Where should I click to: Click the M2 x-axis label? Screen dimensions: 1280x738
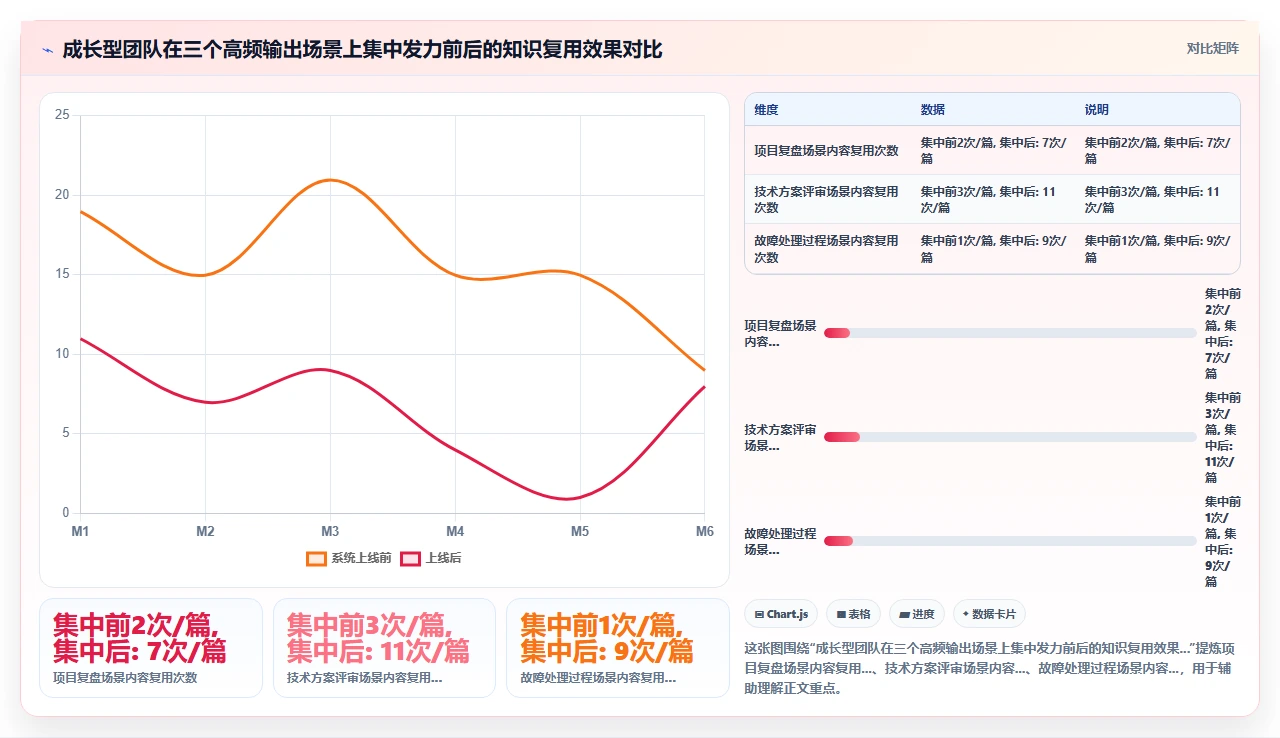coord(205,532)
